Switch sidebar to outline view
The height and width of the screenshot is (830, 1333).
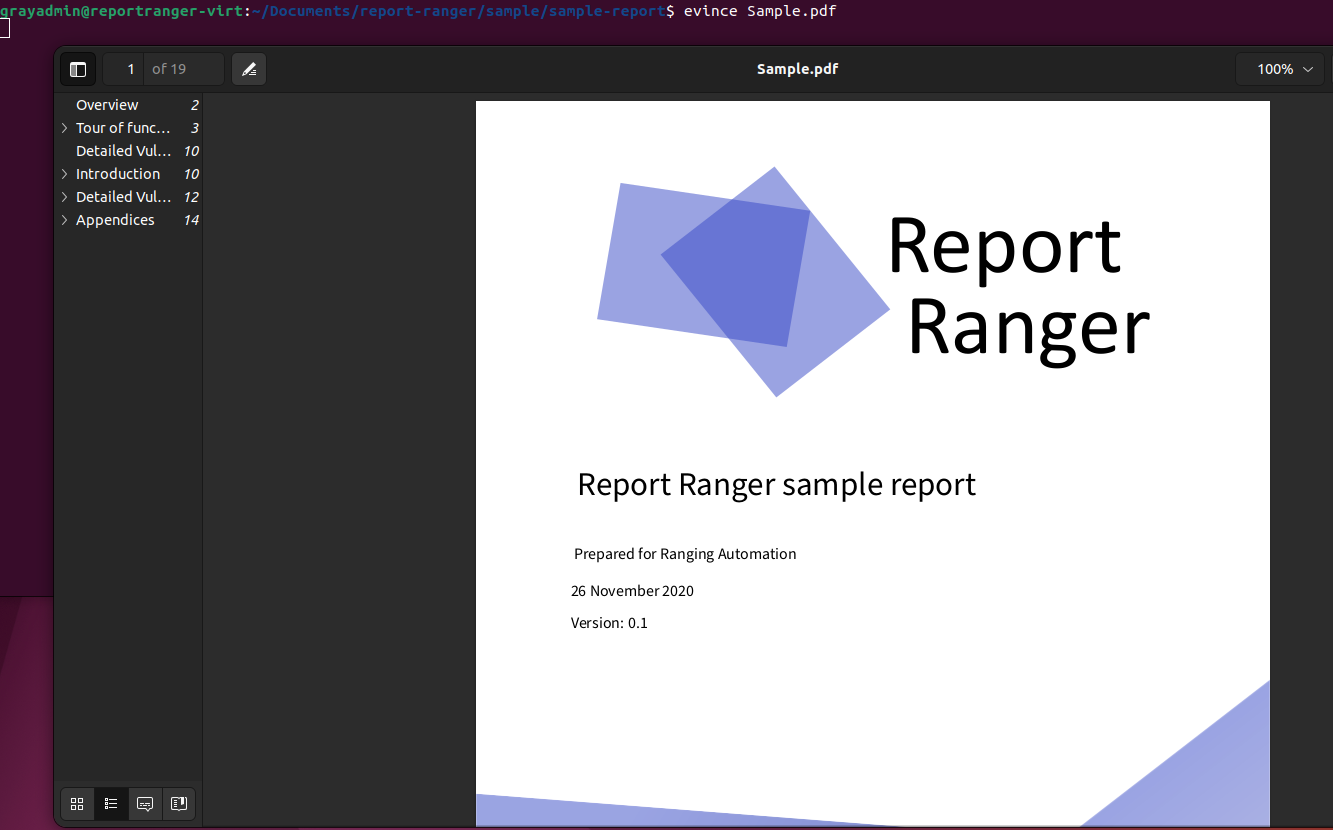tap(111, 803)
